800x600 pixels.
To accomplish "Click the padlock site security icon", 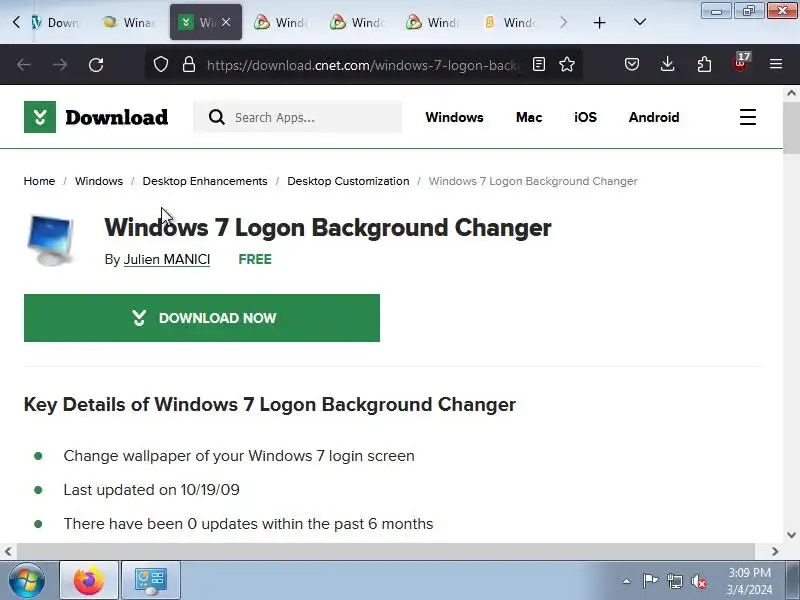I will pos(189,64).
